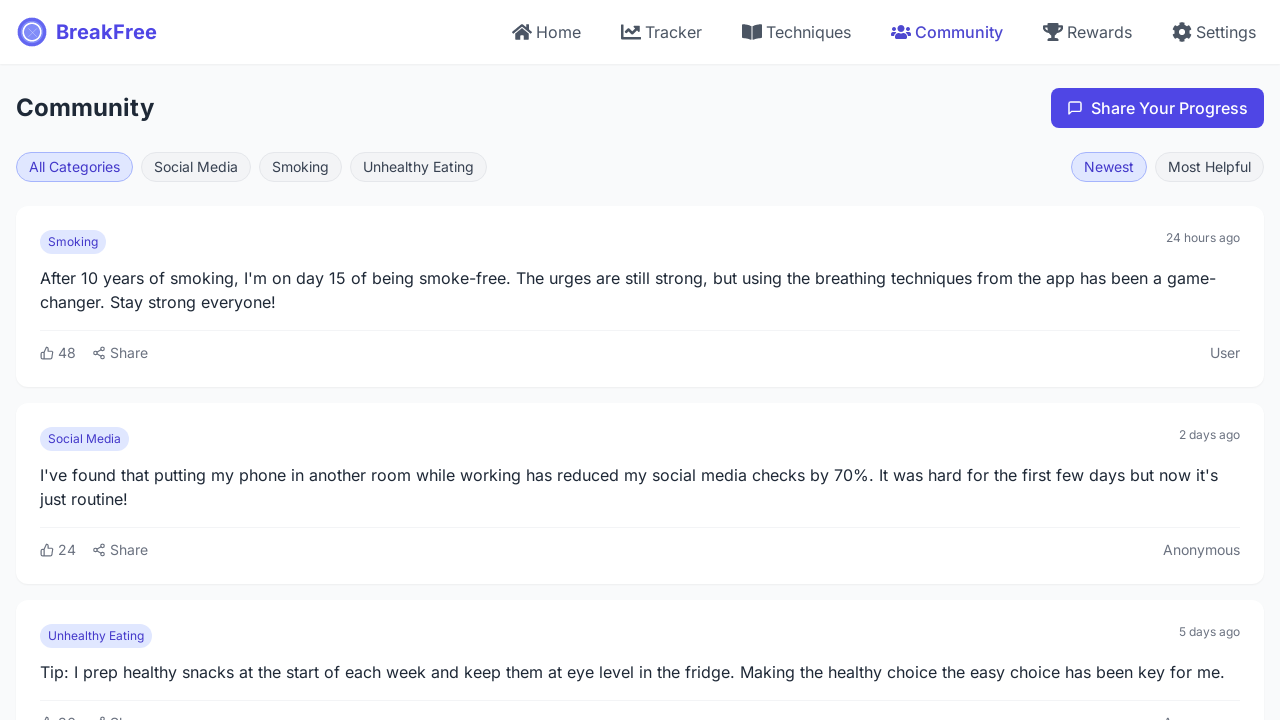Share the smoke-free day 15 post
Viewport: 1280px width, 720px height.
[x=120, y=353]
